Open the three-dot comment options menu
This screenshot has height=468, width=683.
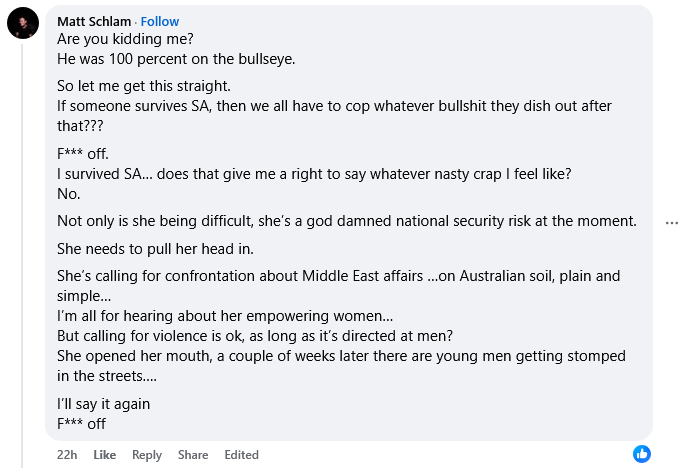tap(671, 223)
